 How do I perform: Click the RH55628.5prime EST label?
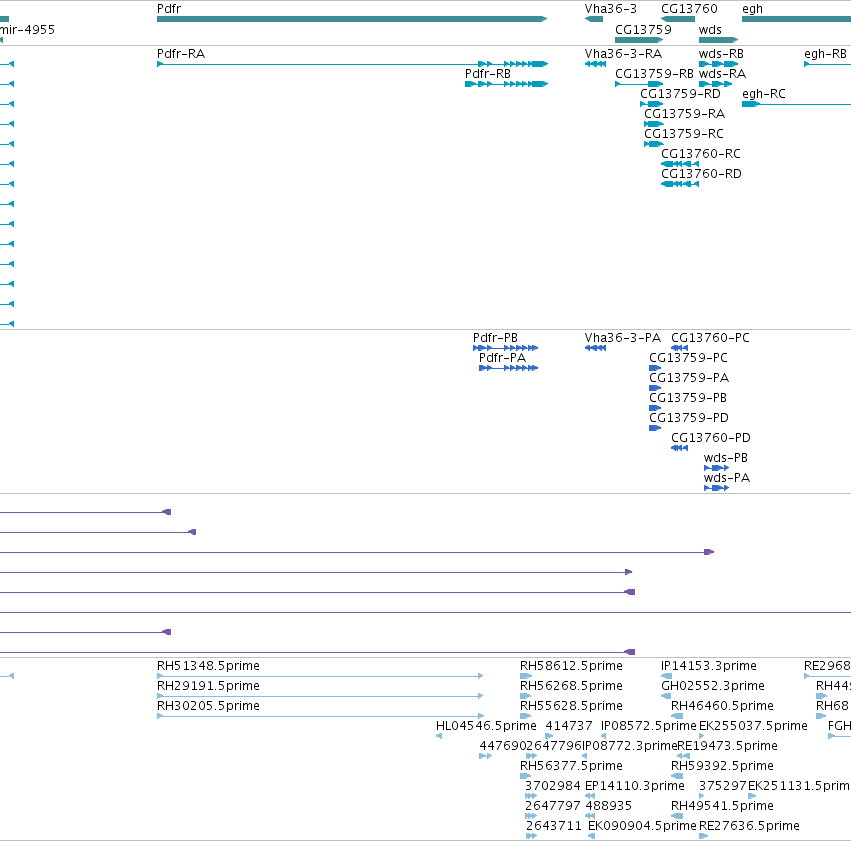[571, 706]
